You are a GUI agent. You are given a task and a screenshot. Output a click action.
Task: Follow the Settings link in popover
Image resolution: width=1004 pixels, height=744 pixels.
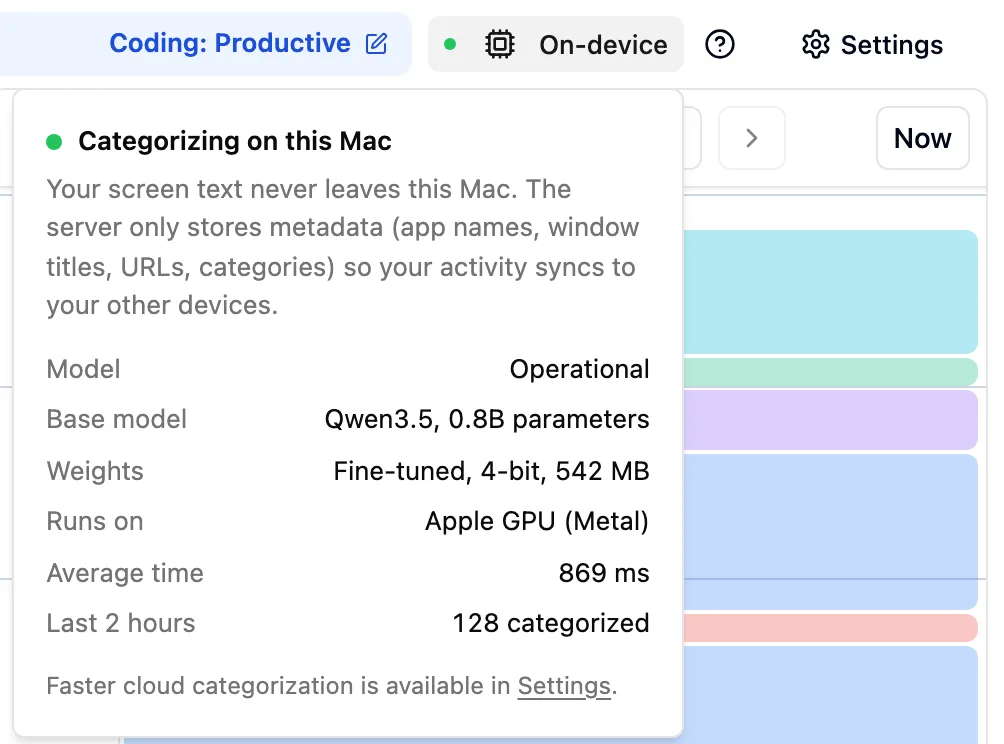coord(564,686)
